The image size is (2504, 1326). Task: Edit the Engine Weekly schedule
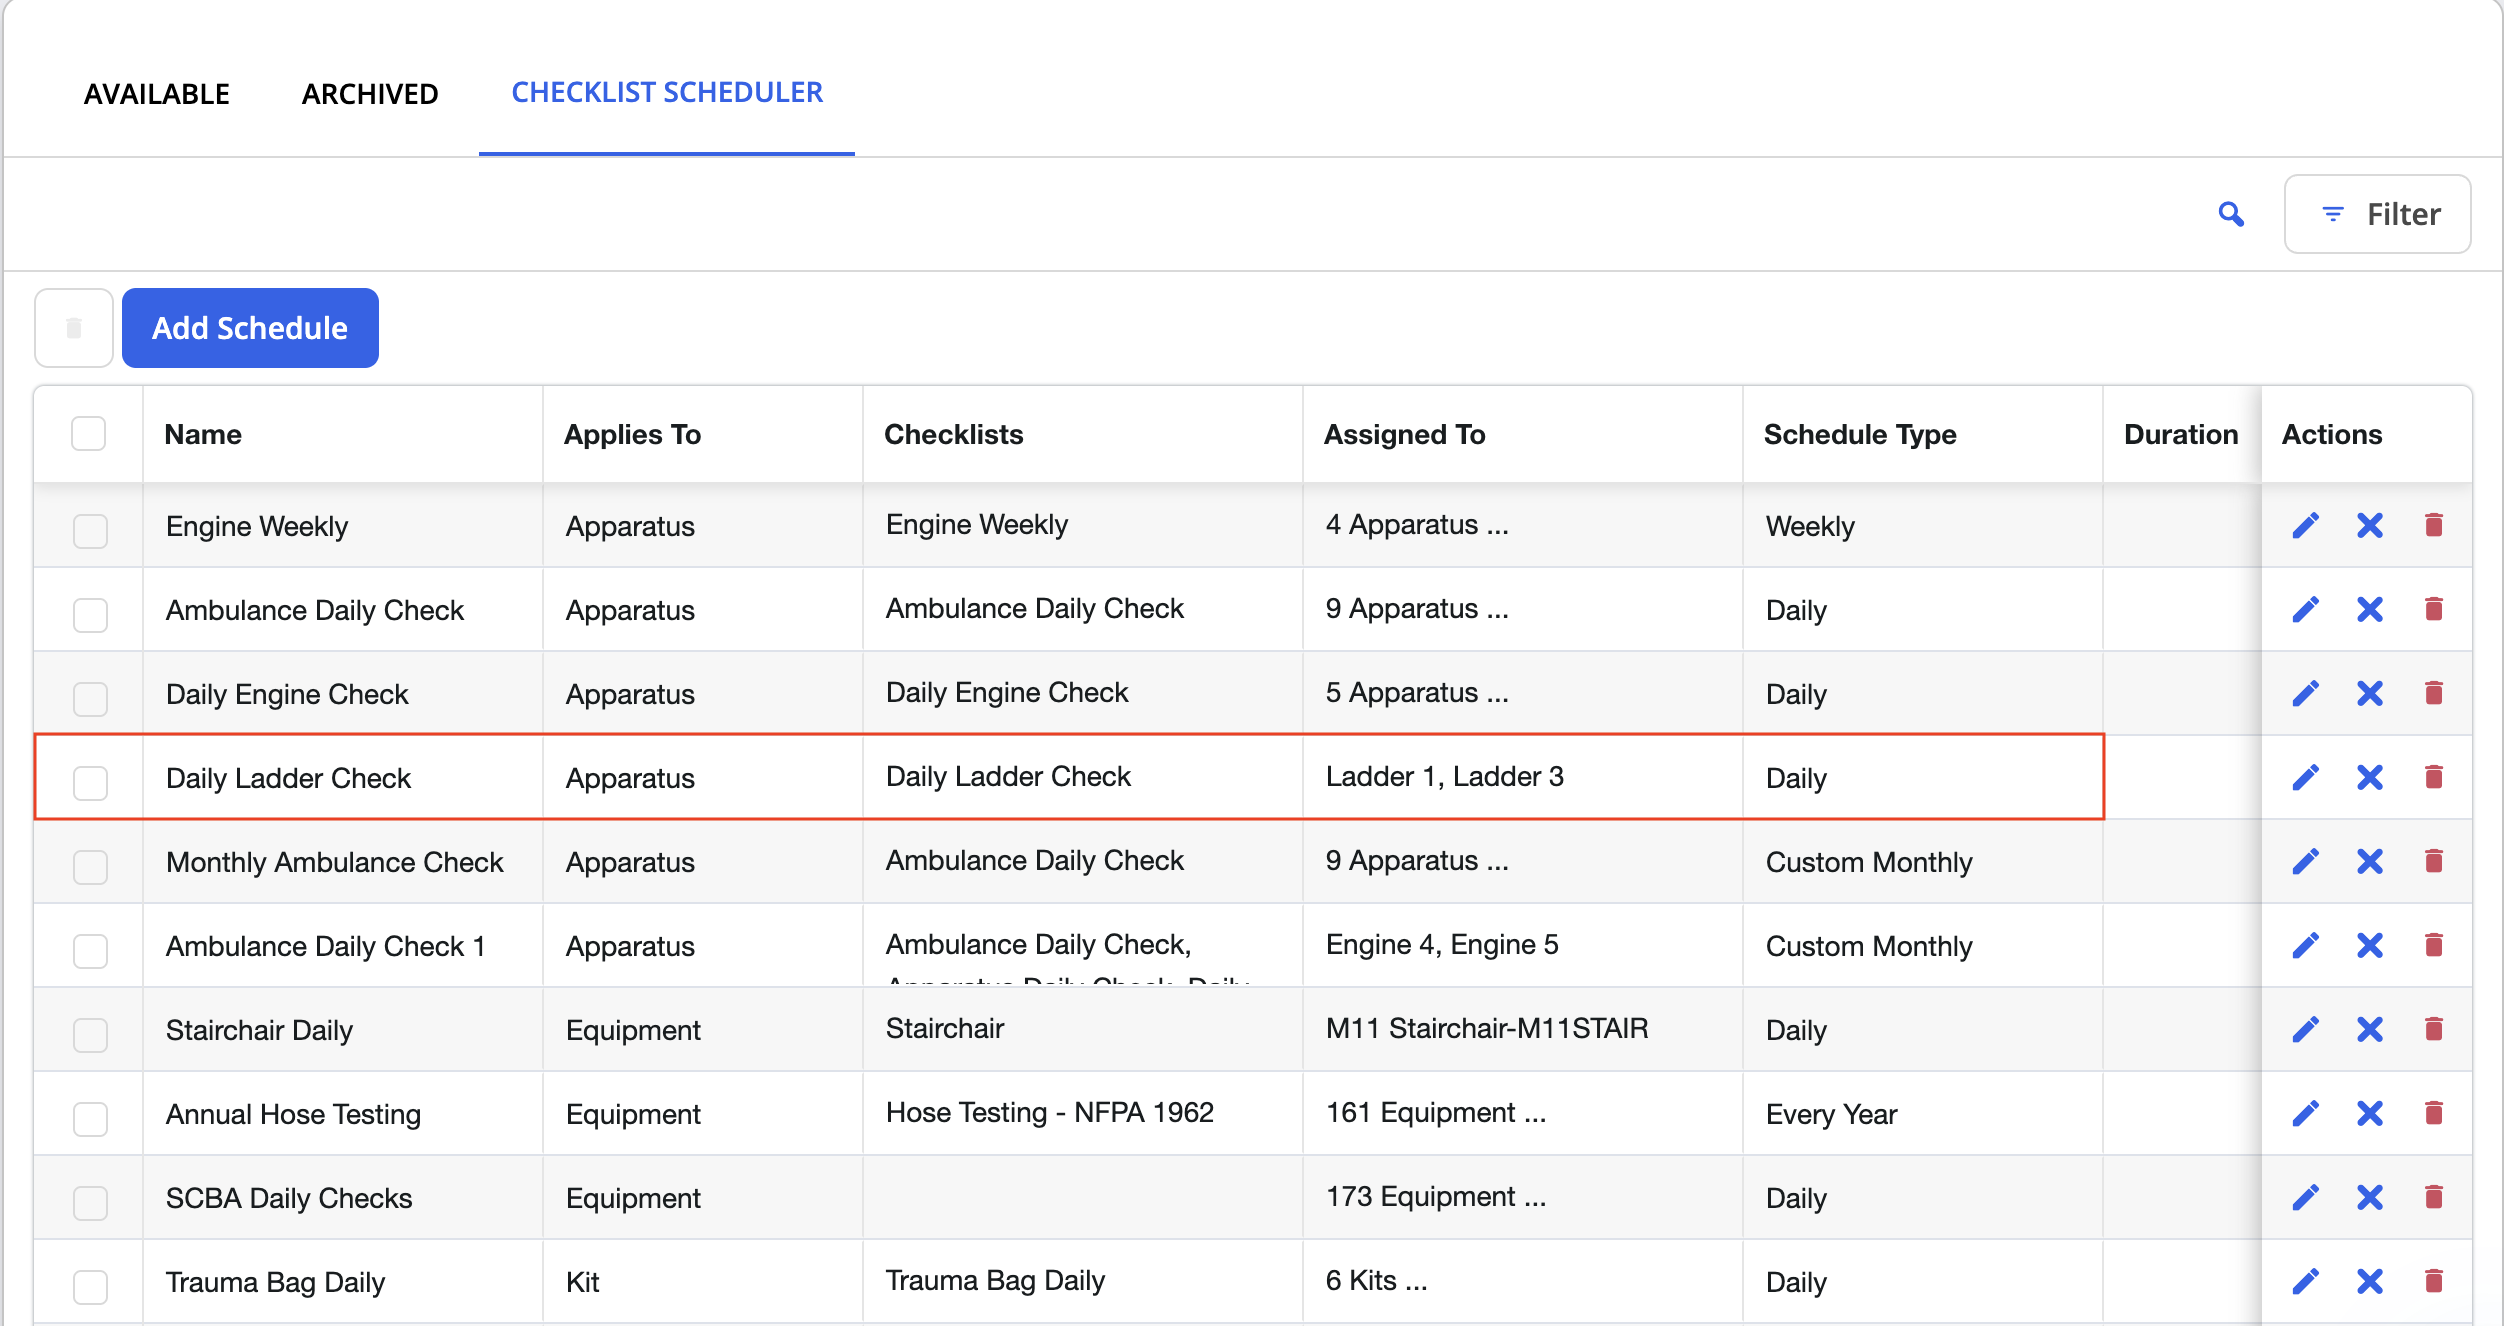pyautogui.click(x=2306, y=525)
